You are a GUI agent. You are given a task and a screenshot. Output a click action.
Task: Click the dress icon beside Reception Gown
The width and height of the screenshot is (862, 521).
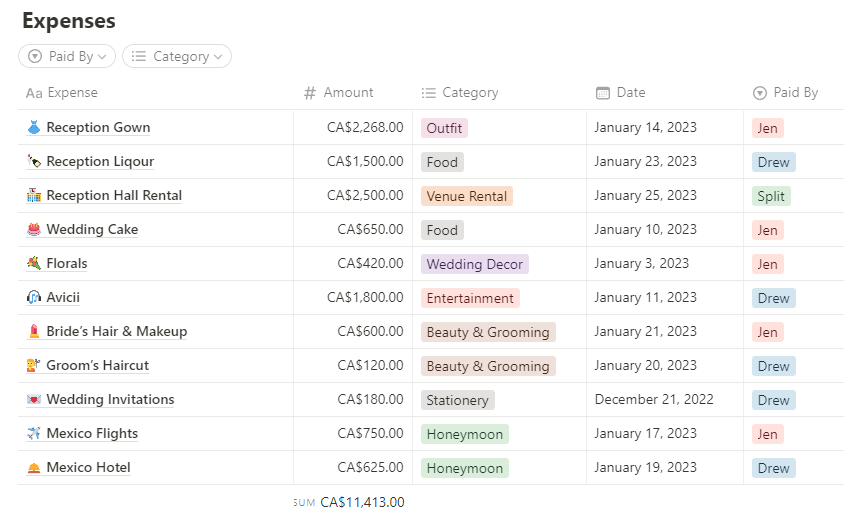click(x=34, y=128)
